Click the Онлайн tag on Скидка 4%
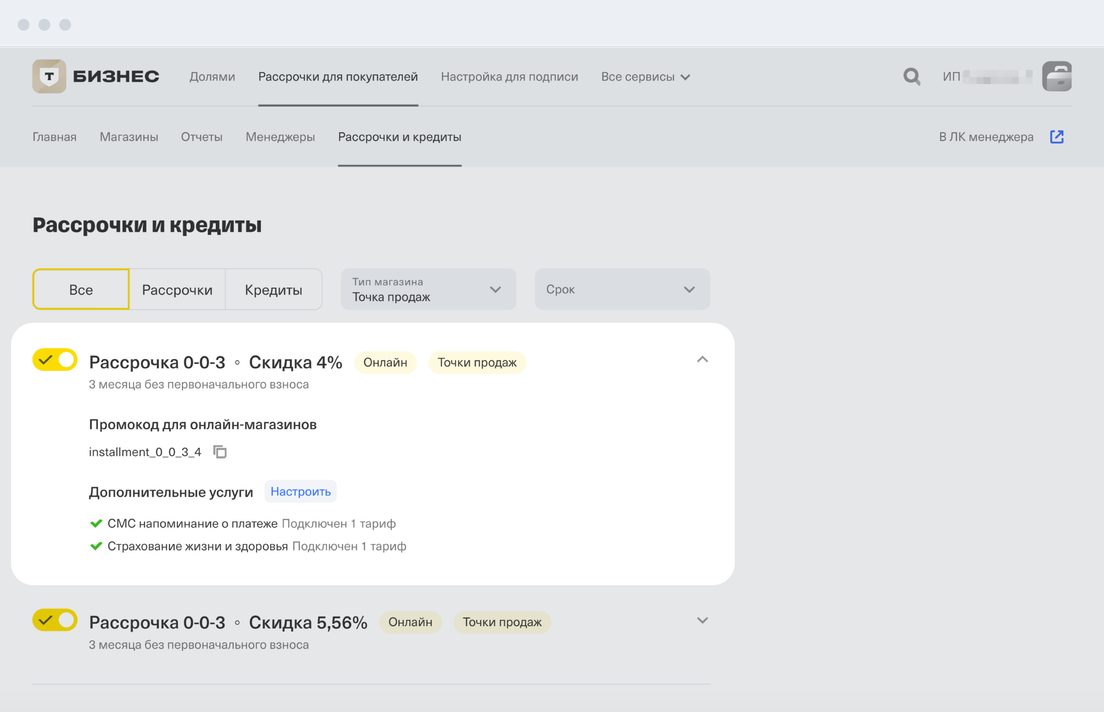This screenshot has width=1104, height=712. tap(385, 363)
